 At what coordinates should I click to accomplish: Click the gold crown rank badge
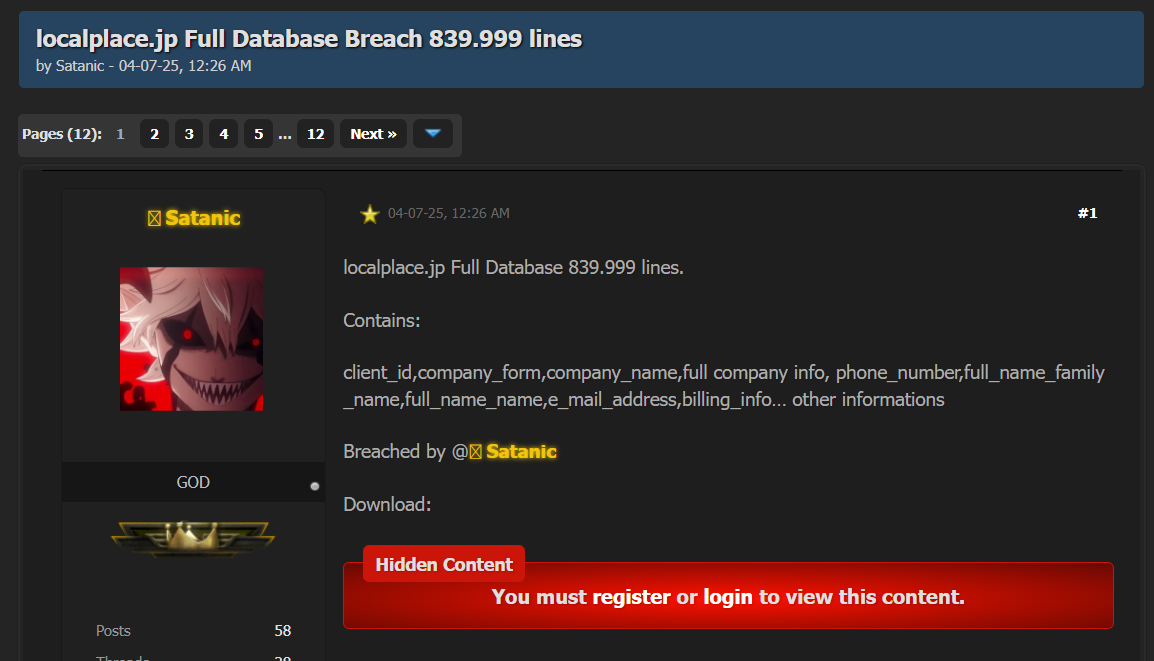pos(193,539)
